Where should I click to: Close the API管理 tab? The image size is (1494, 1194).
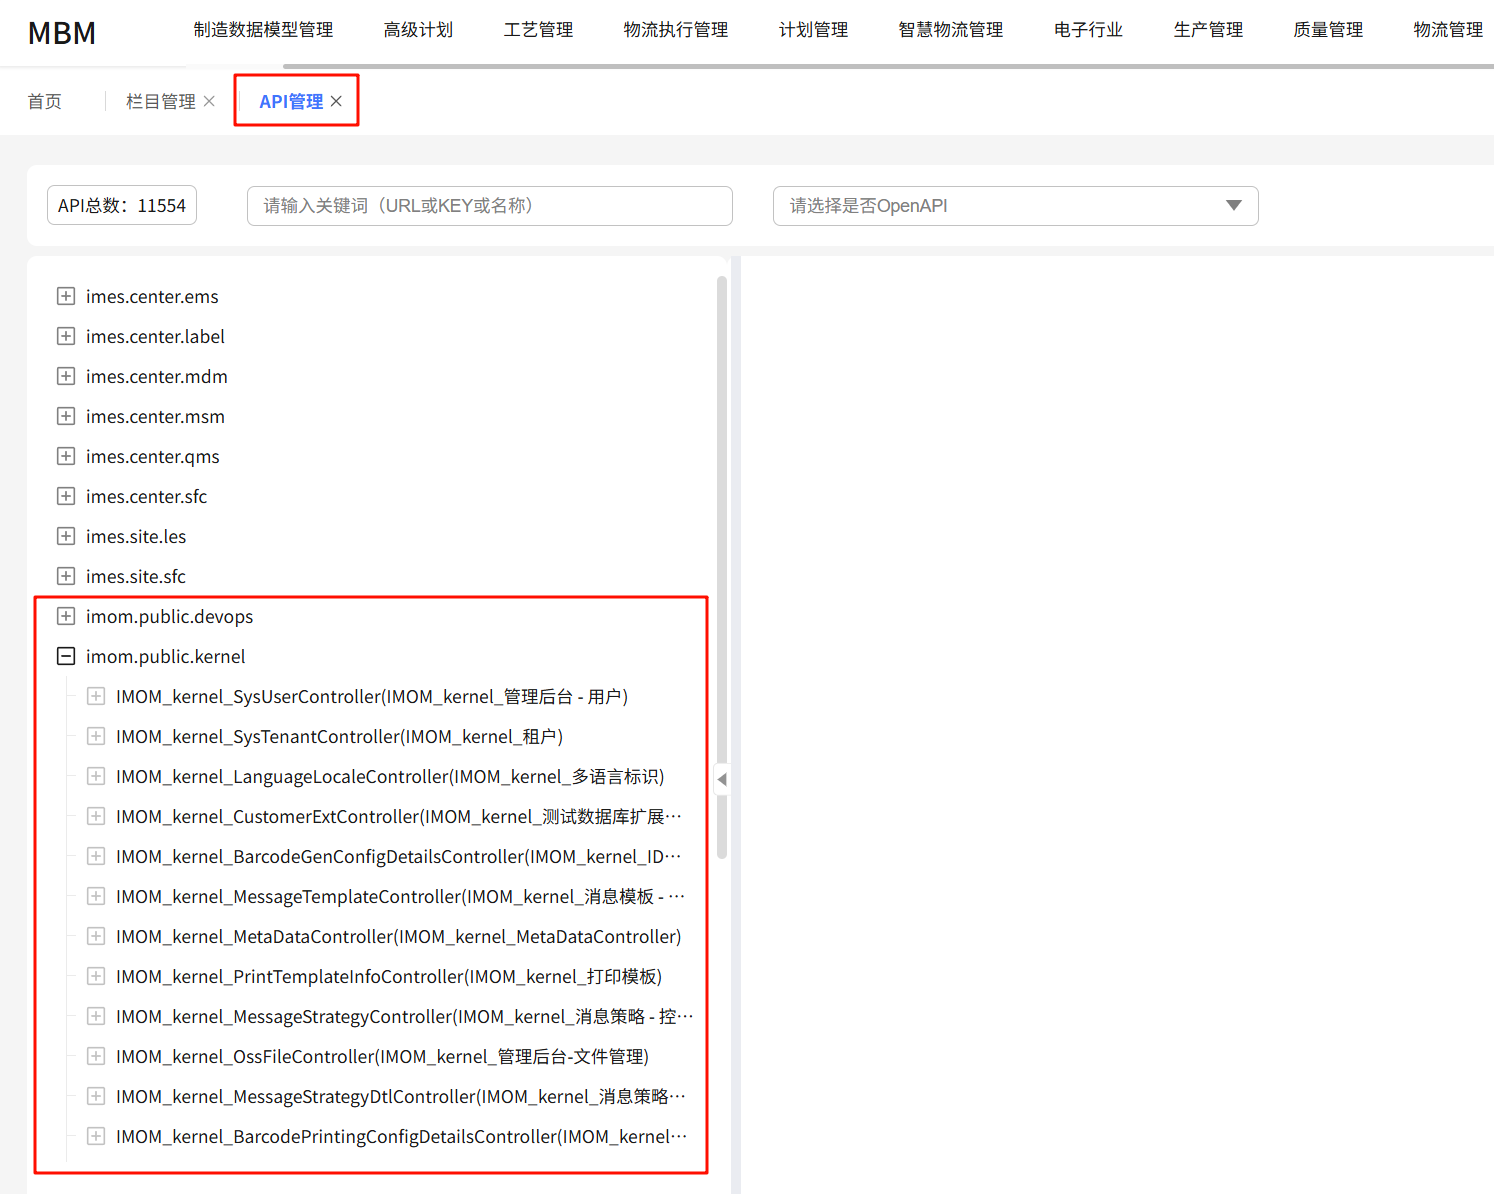(x=336, y=101)
